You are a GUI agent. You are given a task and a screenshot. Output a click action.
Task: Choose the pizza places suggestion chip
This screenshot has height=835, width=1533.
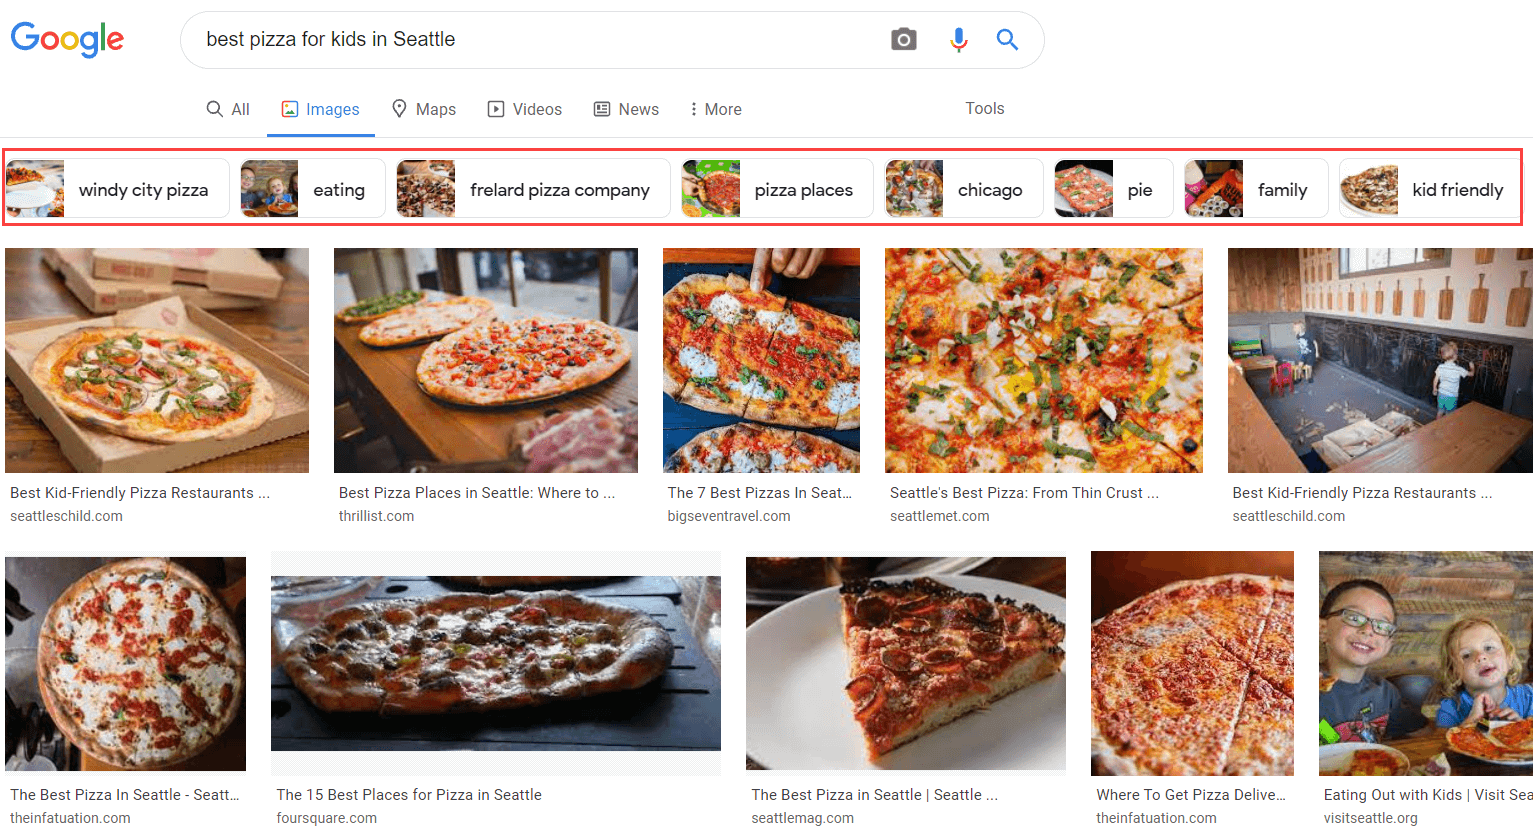point(777,189)
